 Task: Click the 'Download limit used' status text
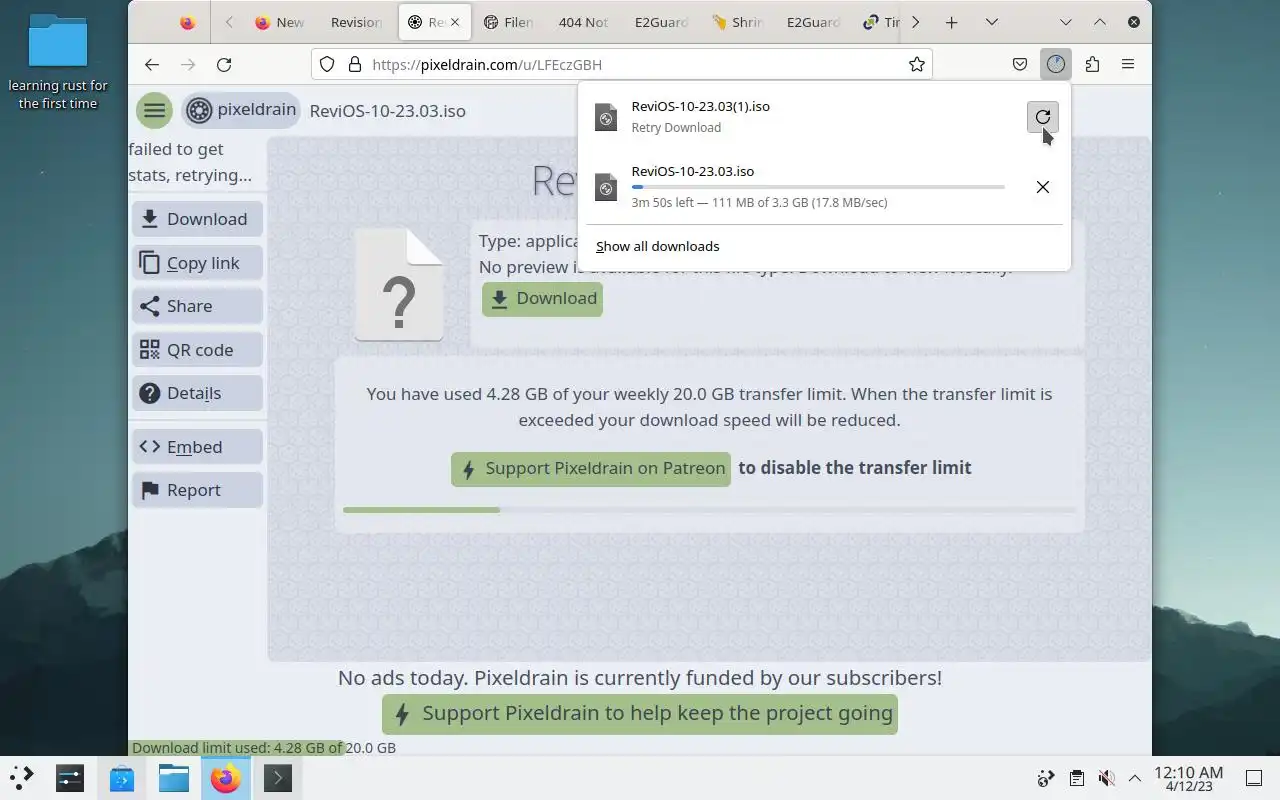click(264, 748)
